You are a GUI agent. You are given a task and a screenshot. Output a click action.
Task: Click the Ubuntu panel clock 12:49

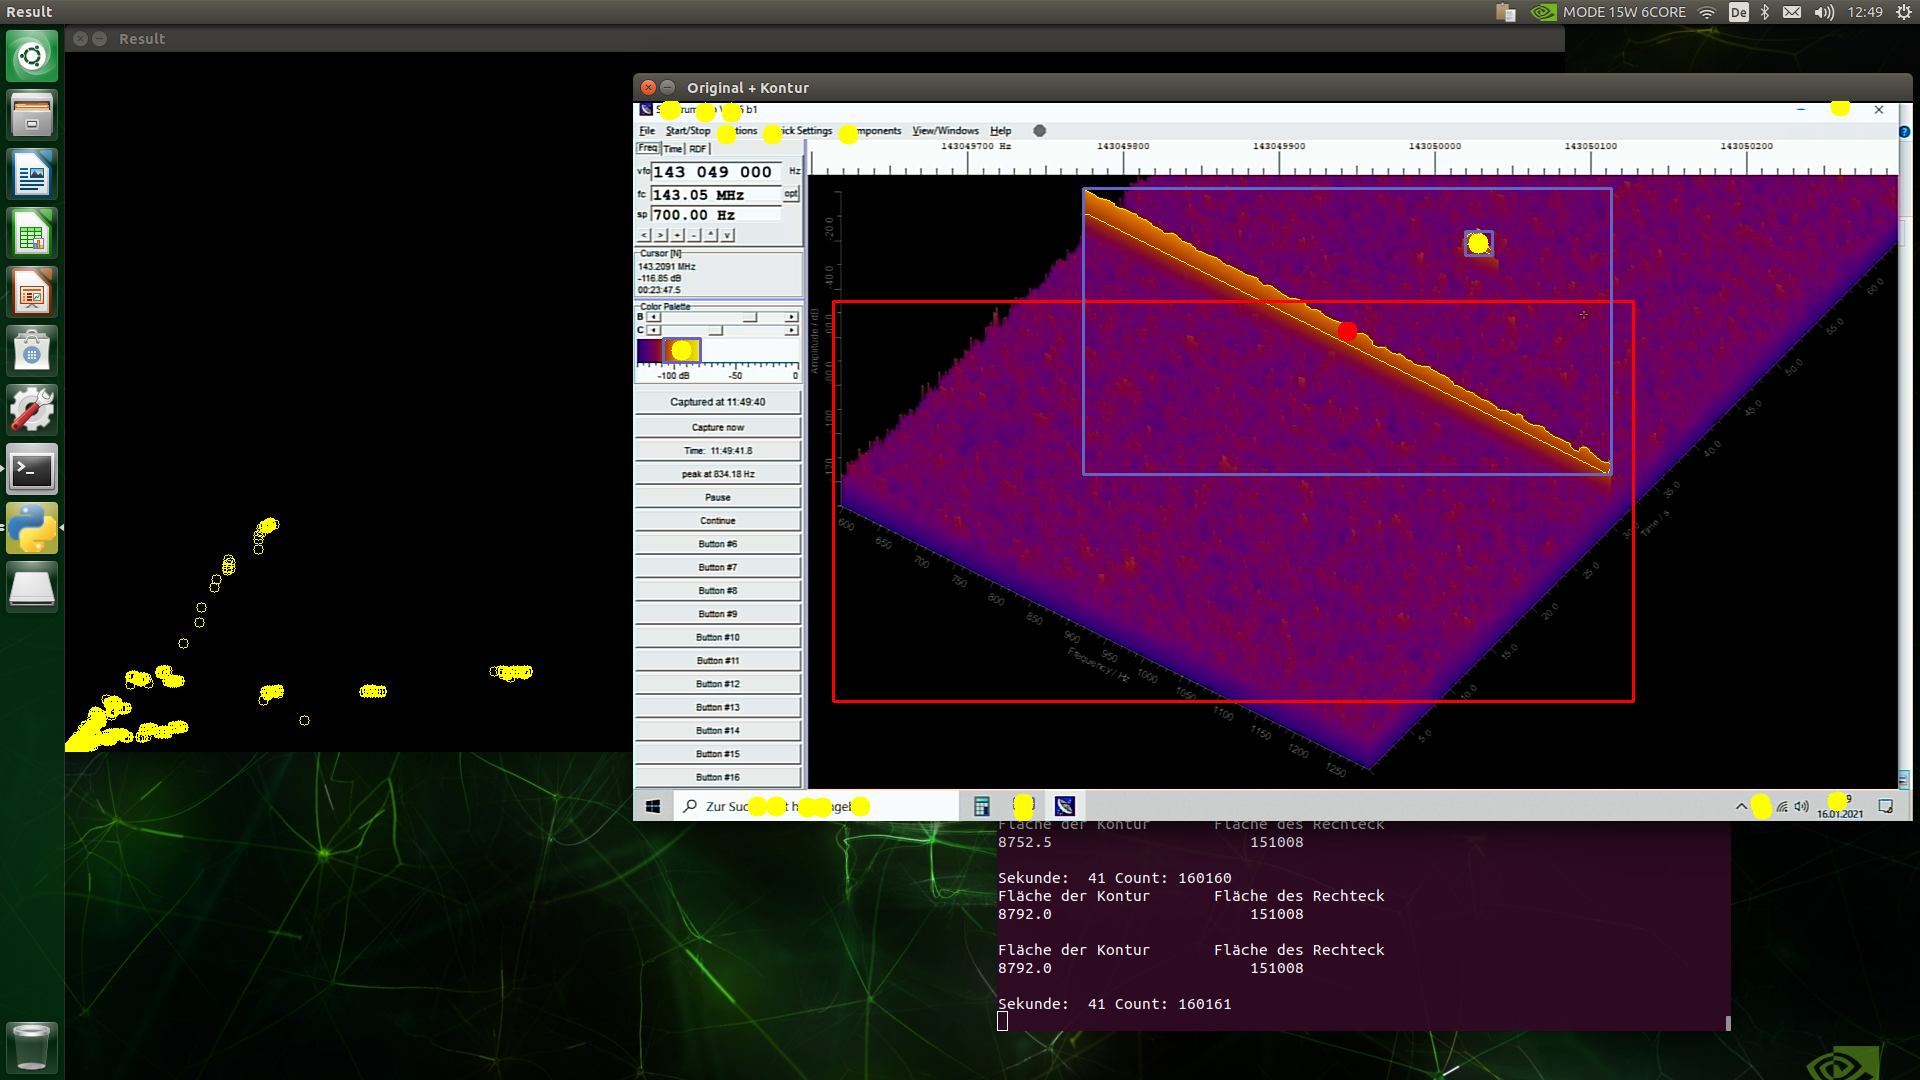coord(1865,12)
